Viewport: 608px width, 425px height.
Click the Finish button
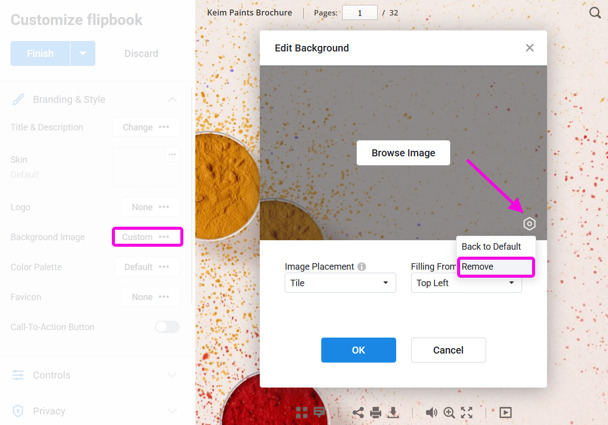tap(40, 54)
